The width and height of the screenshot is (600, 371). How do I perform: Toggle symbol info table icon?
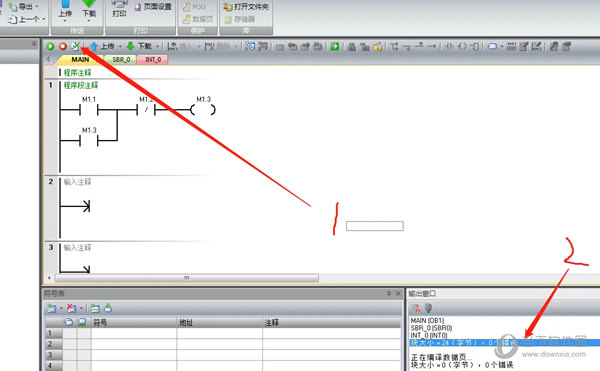511,46
